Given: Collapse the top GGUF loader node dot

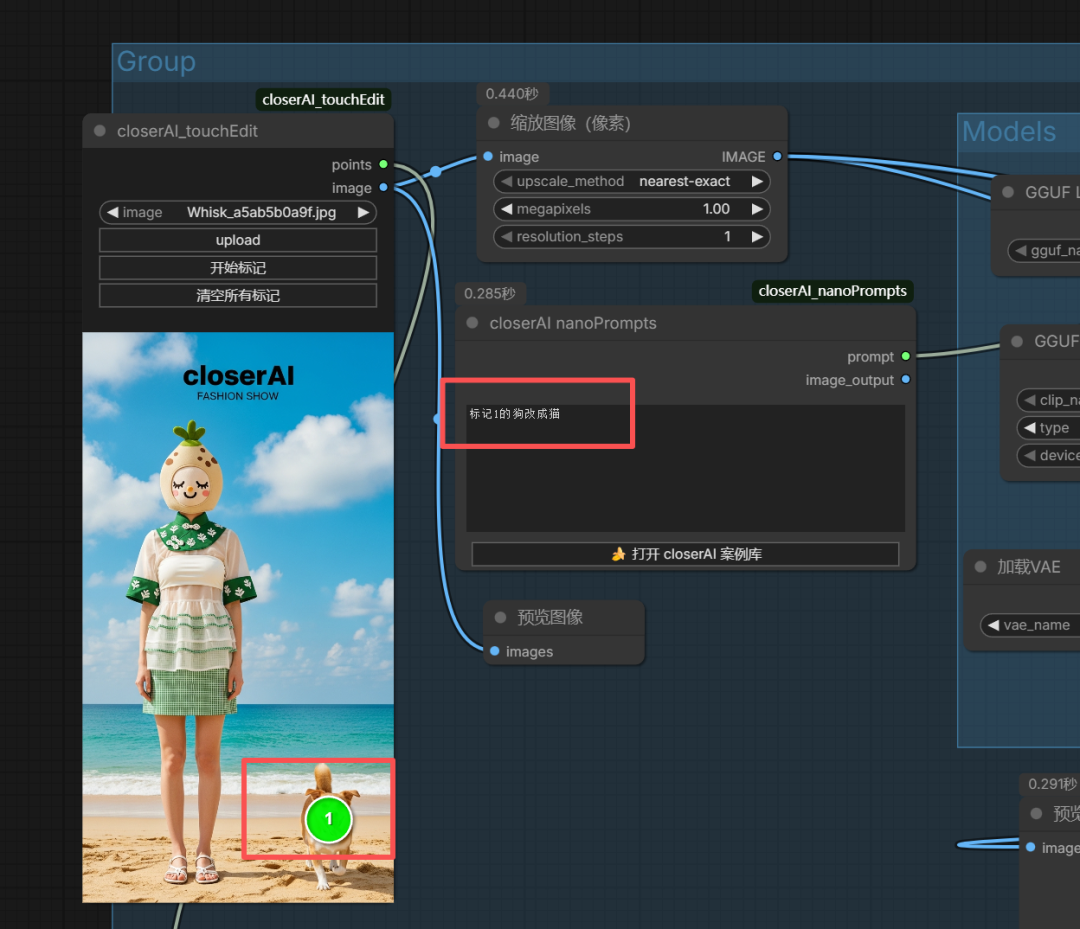Looking at the screenshot, I should click(1008, 192).
